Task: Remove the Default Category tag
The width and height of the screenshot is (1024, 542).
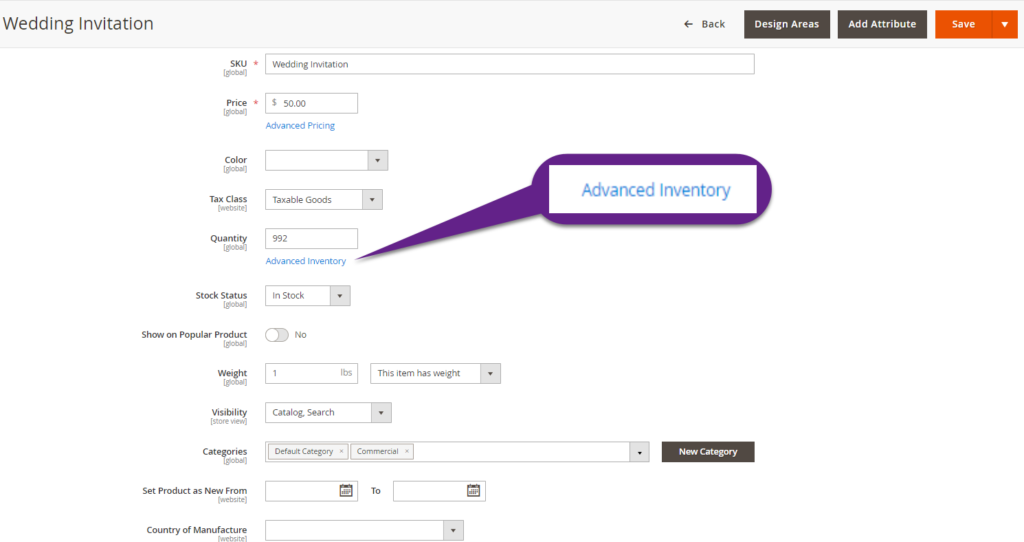Action: pos(341,452)
